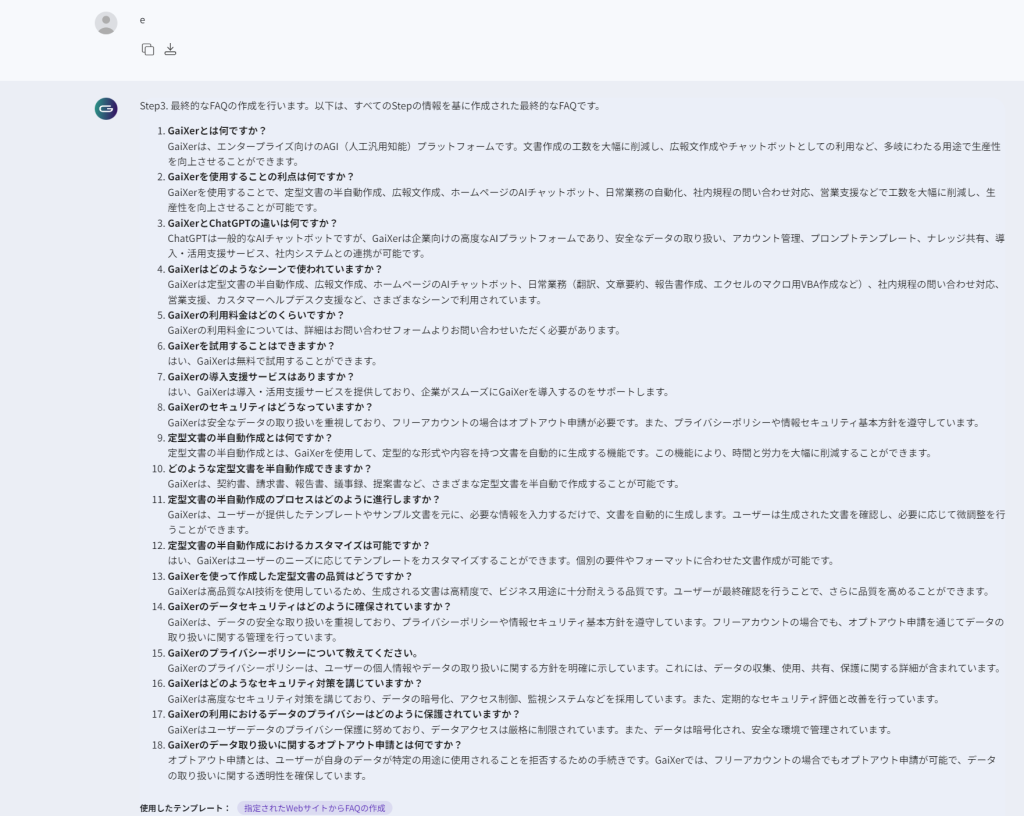
Task: Click FAQ heading "GaiXerはどのようなシーンで使われていますか？"
Action: [275, 269]
